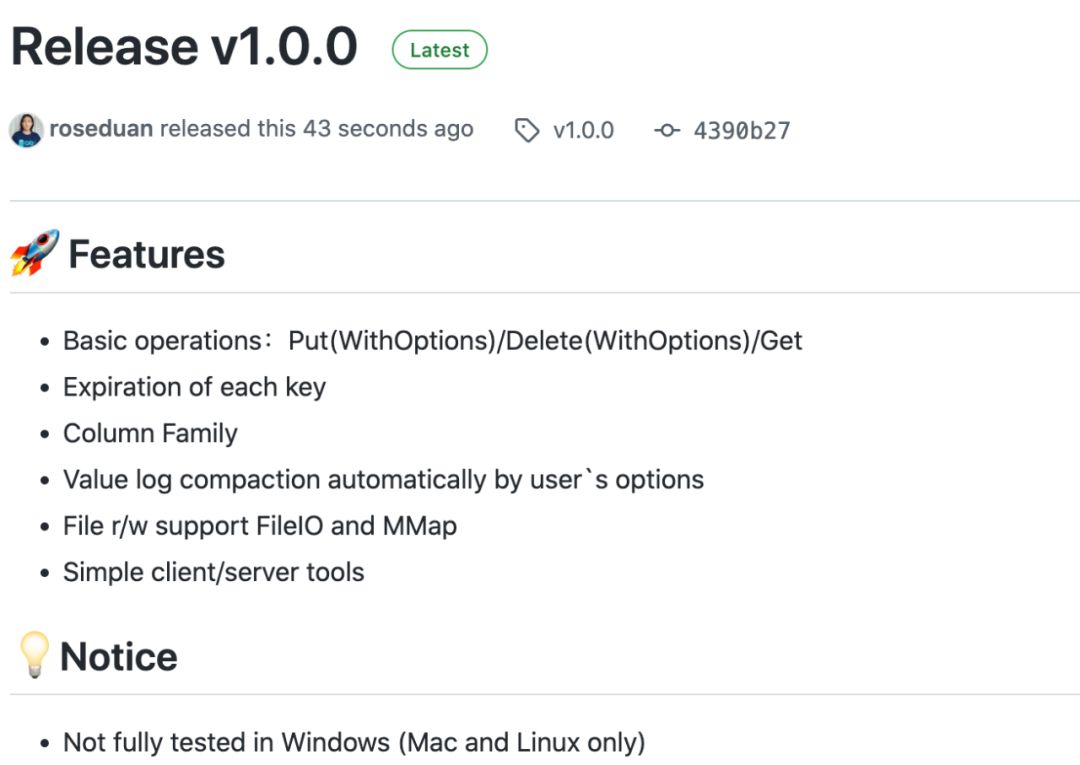The height and width of the screenshot is (765, 1080).
Task: Select the Features section heading
Action: point(146,253)
